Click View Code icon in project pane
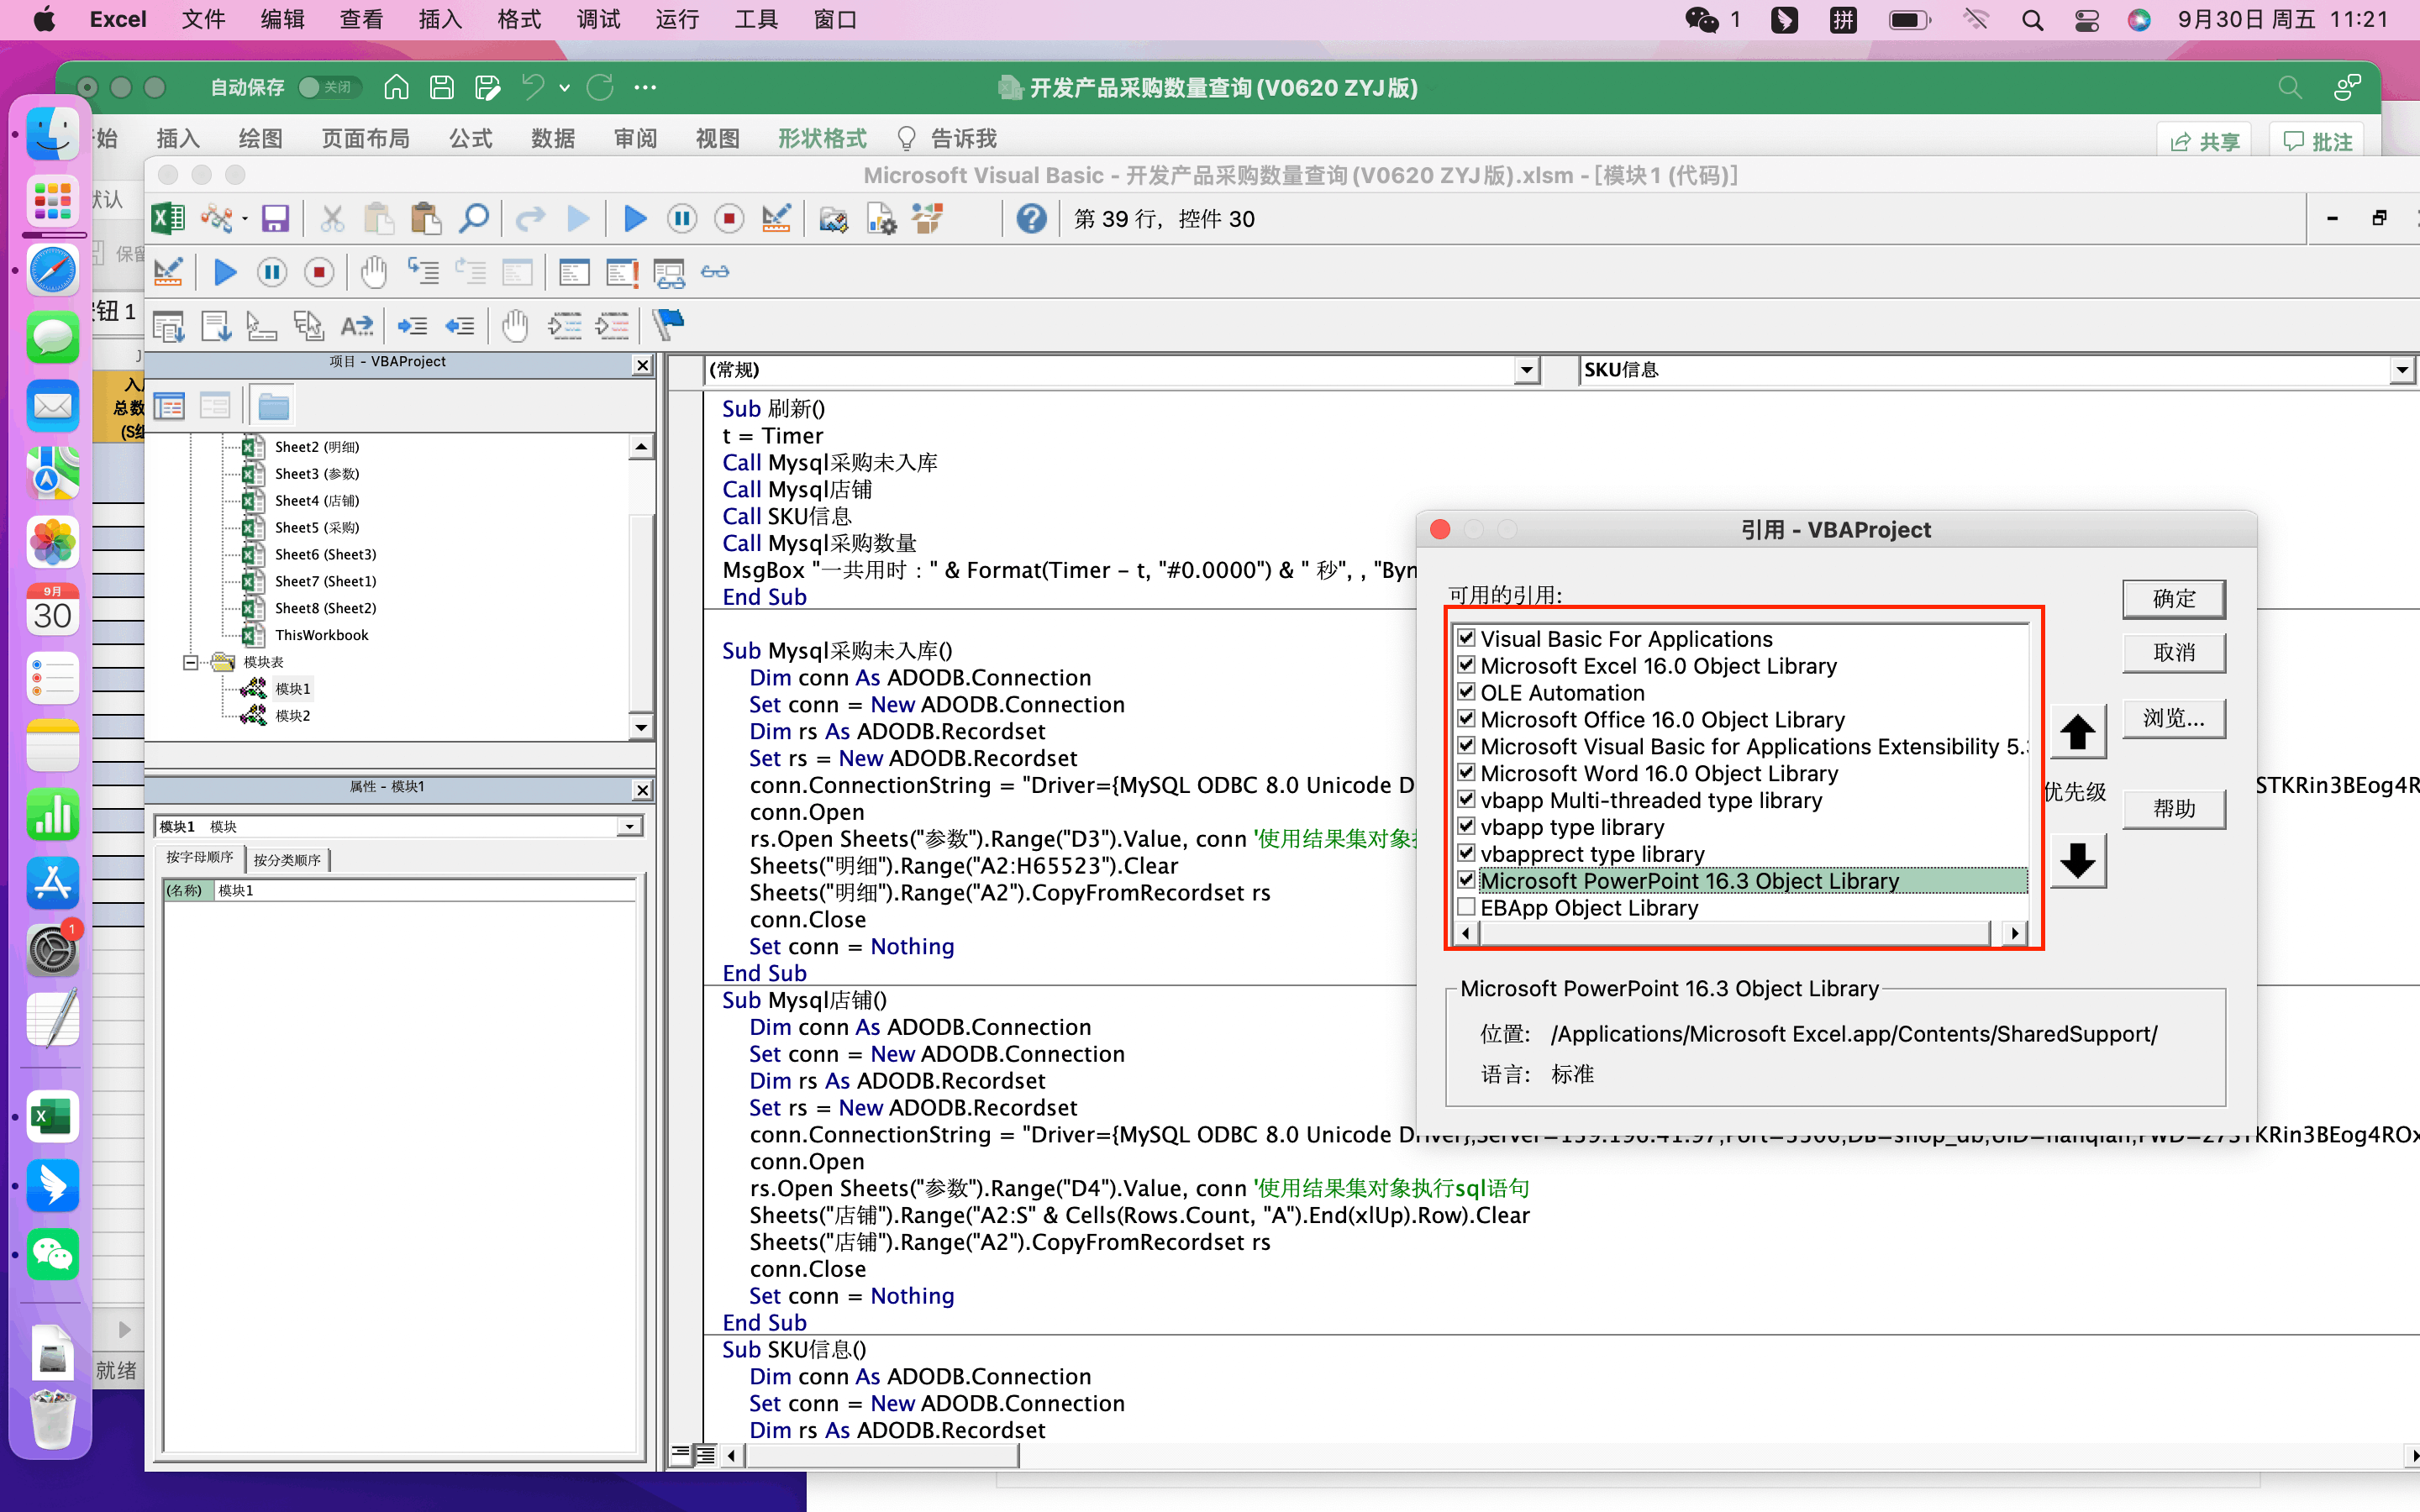This screenshot has width=2420, height=1512. [x=170, y=406]
